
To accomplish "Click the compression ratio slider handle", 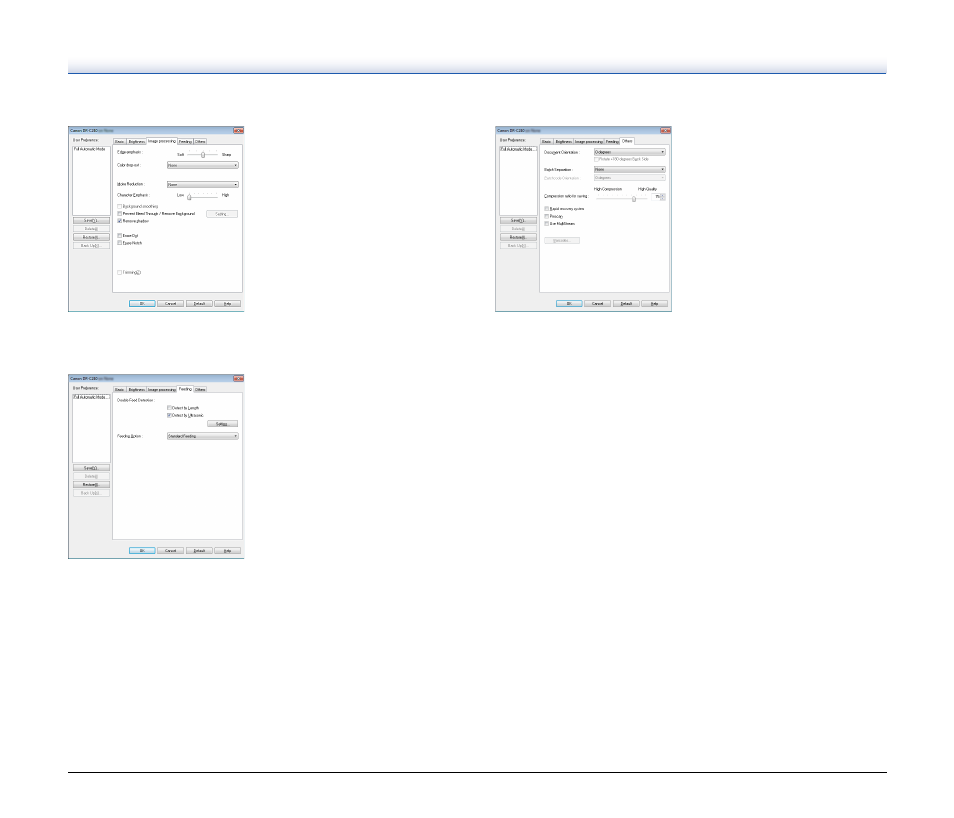I will [633, 198].
